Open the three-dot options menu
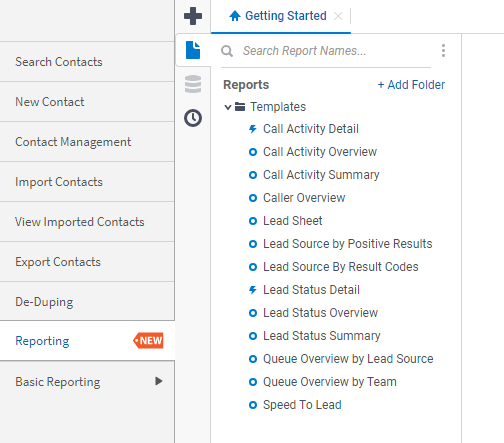This screenshot has width=504, height=443. [443, 51]
